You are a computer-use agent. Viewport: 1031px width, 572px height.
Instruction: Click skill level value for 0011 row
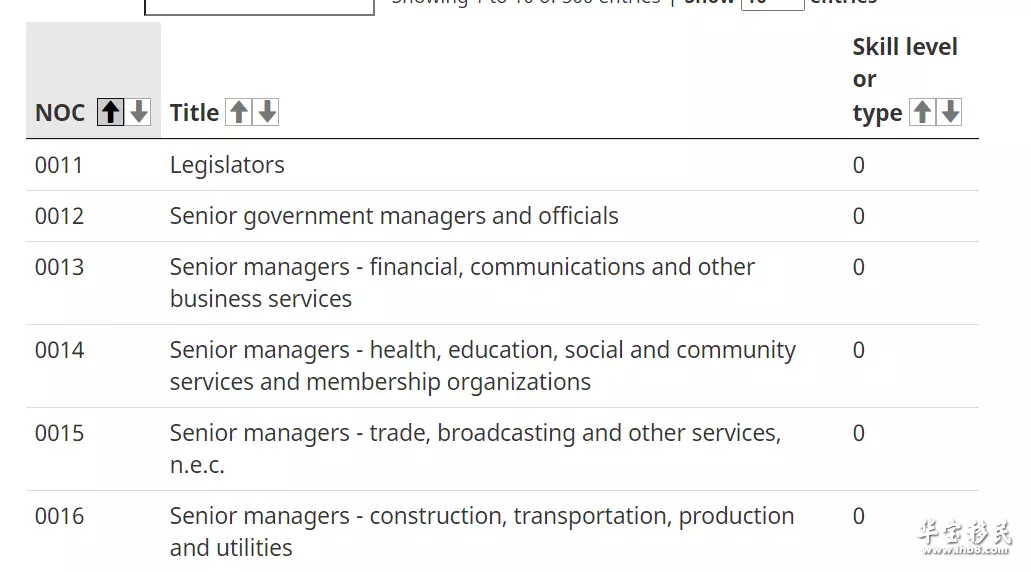(859, 165)
